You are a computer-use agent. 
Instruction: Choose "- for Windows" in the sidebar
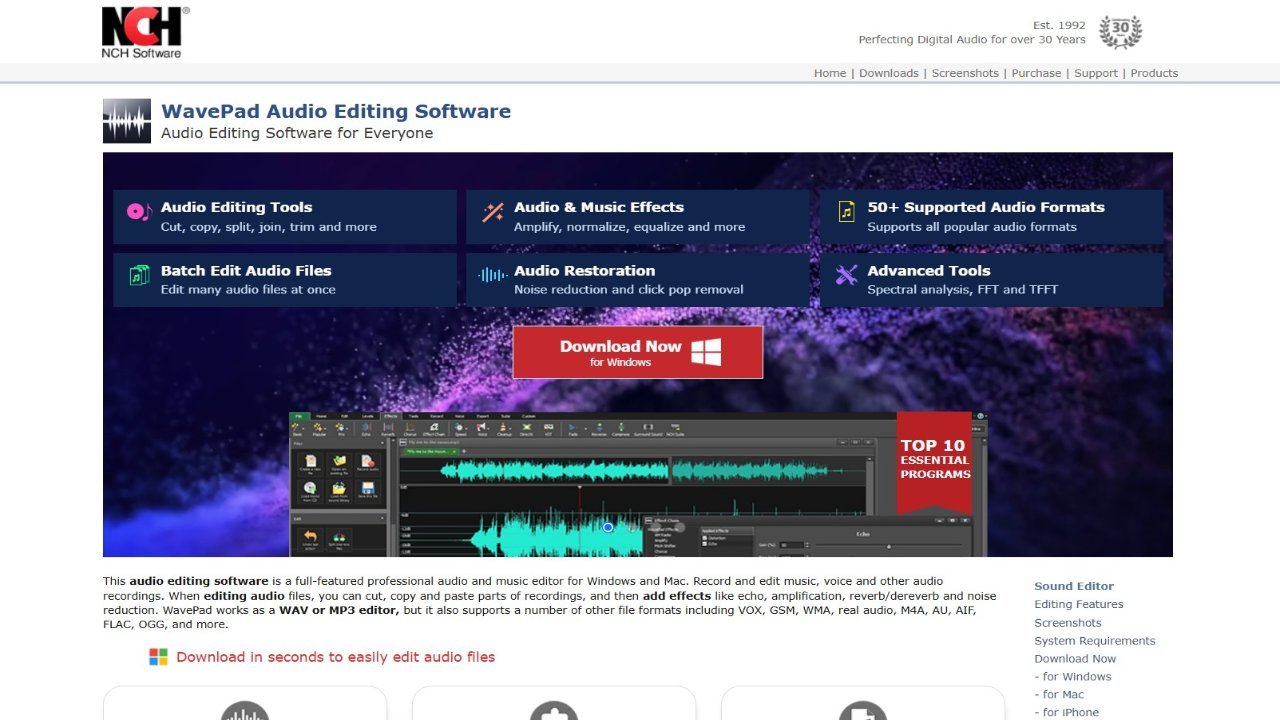(x=1073, y=676)
